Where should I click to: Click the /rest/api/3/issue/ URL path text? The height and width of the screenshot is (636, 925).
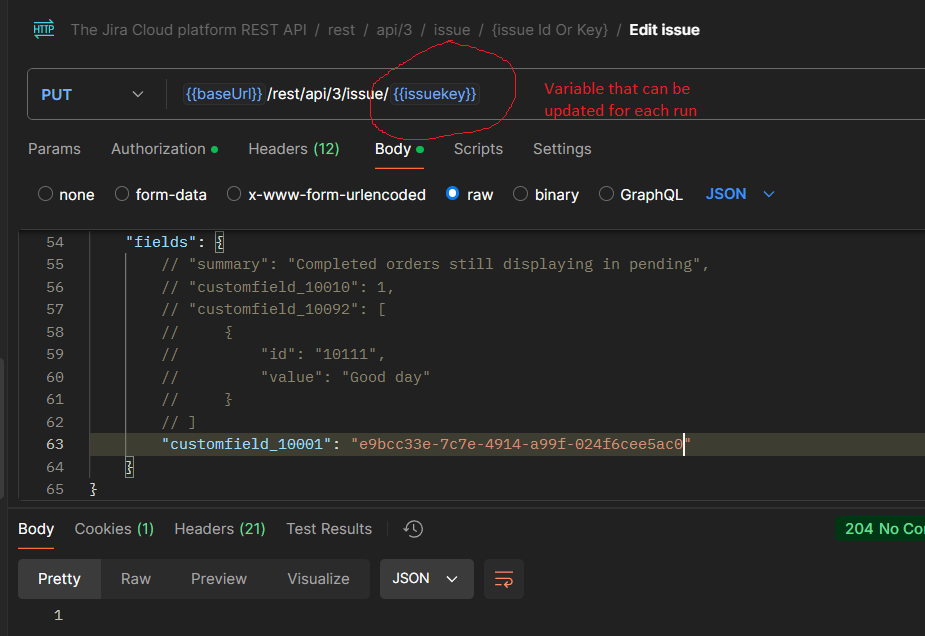[x=327, y=94]
